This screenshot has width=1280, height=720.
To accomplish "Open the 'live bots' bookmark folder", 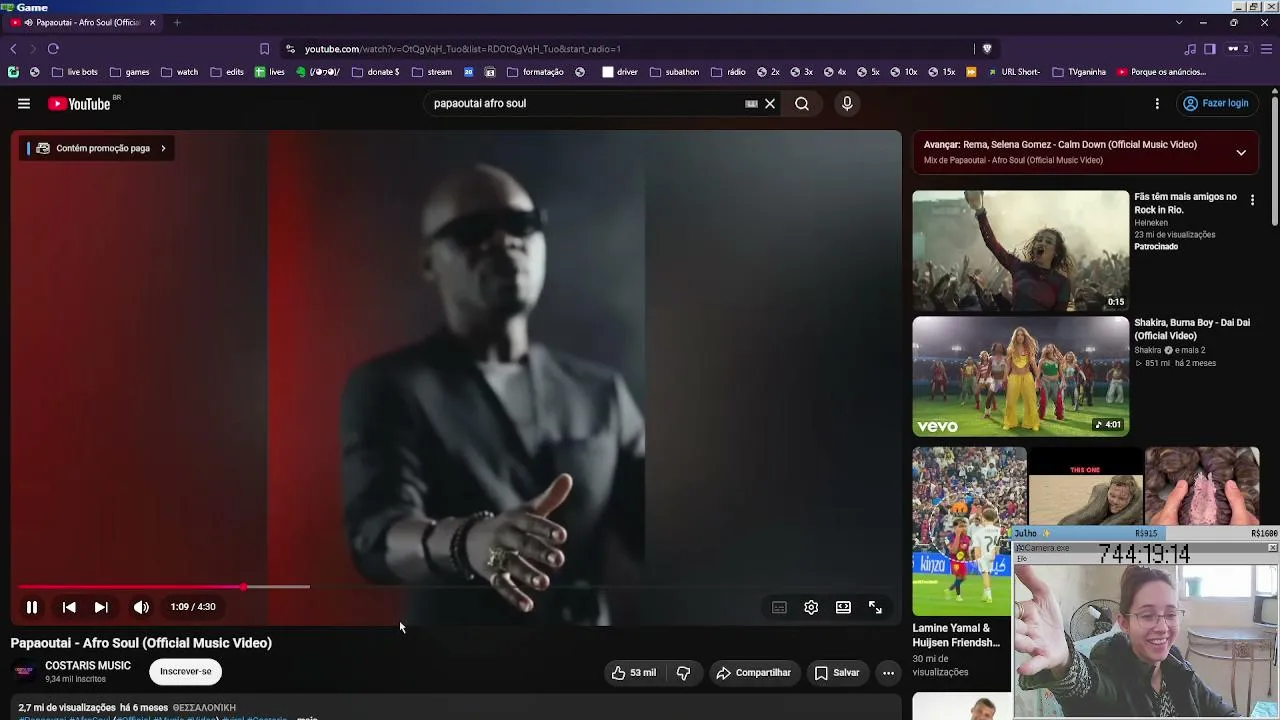I will pyautogui.click(x=75, y=72).
